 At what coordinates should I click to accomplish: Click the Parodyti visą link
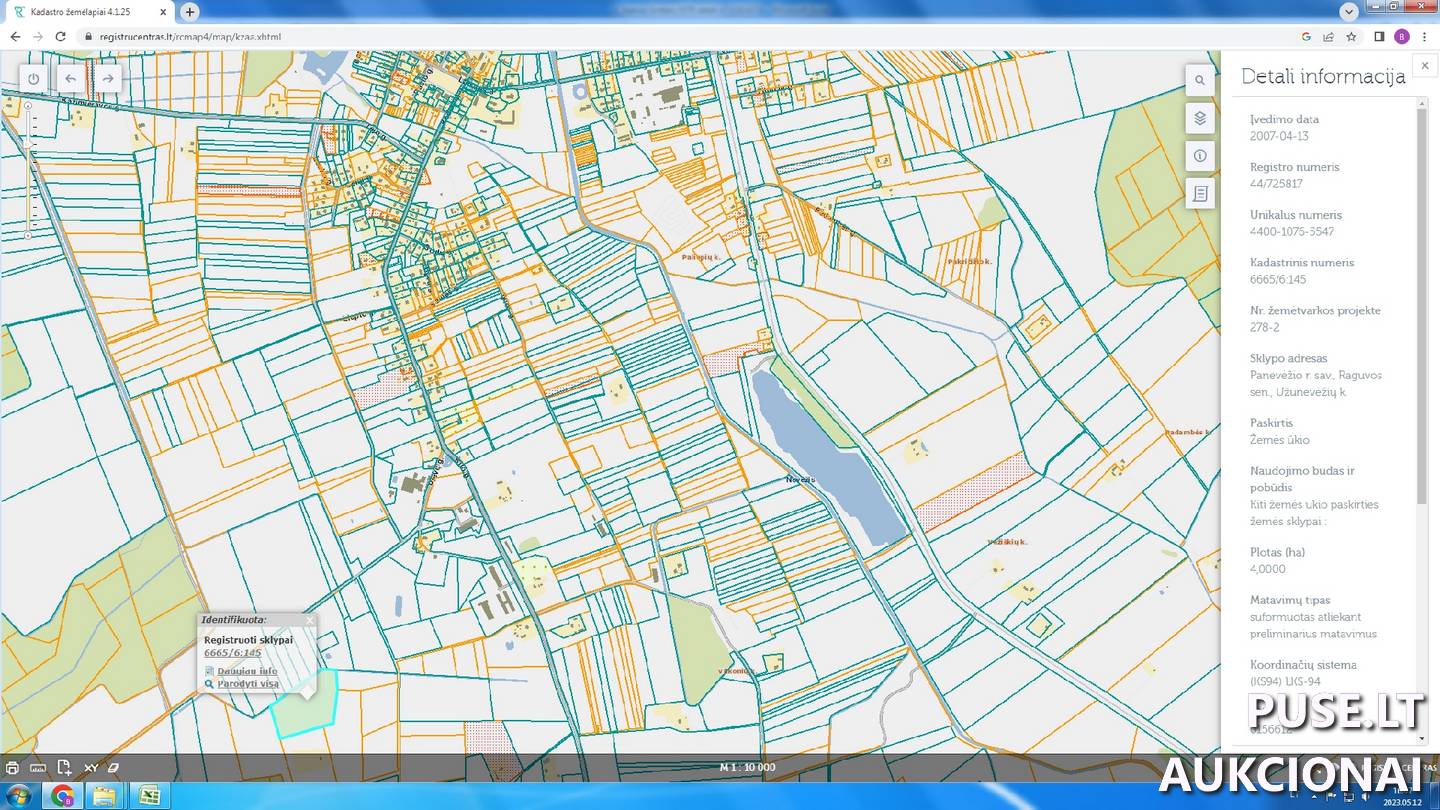[x=248, y=684]
